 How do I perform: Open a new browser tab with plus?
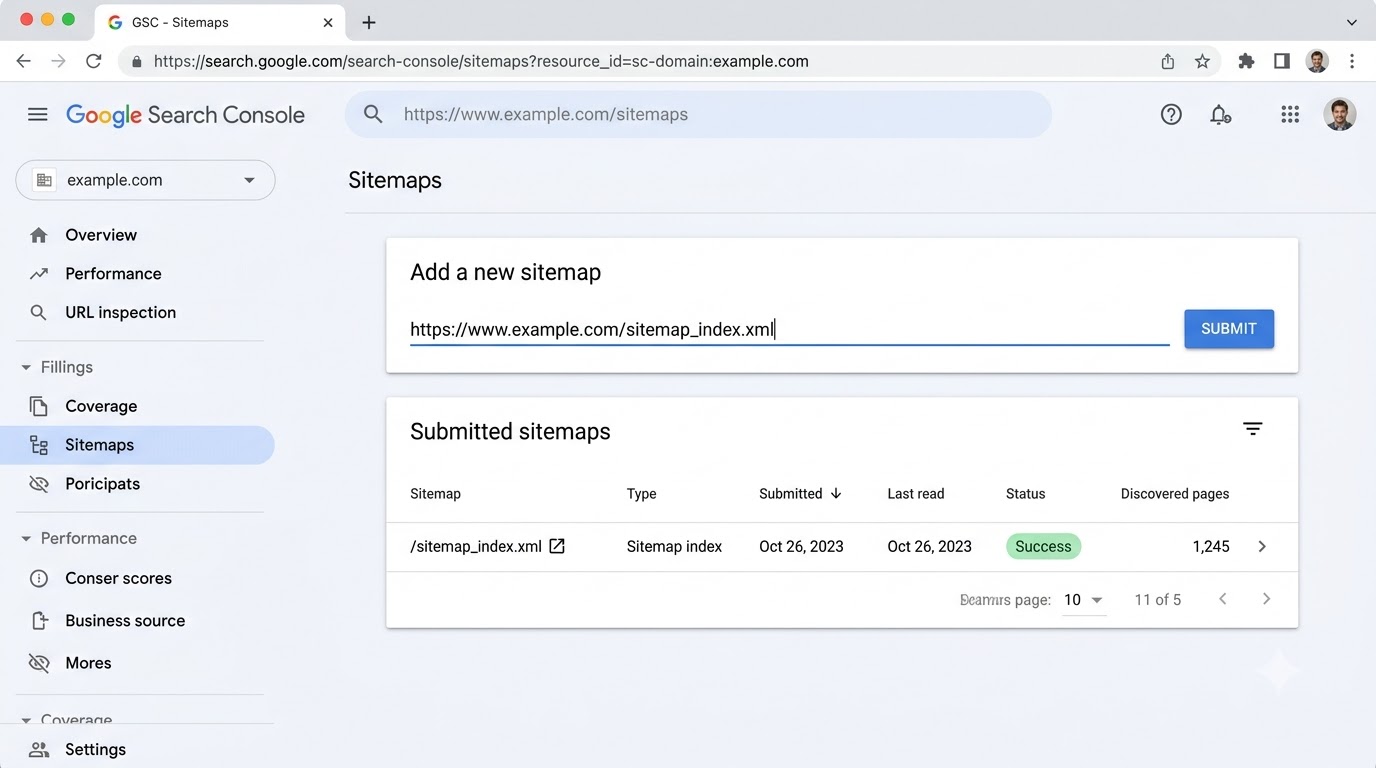coord(369,22)
